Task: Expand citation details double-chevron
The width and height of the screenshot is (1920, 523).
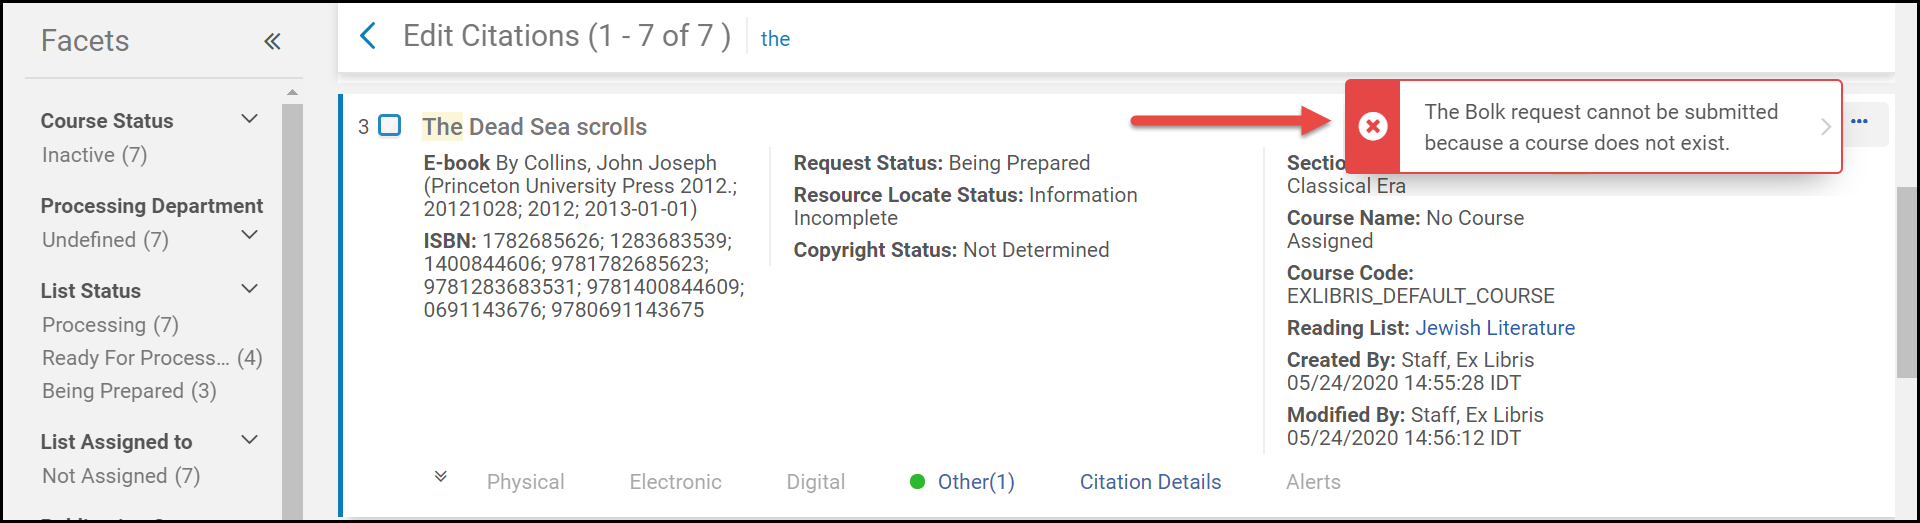Action: (440, 477)
